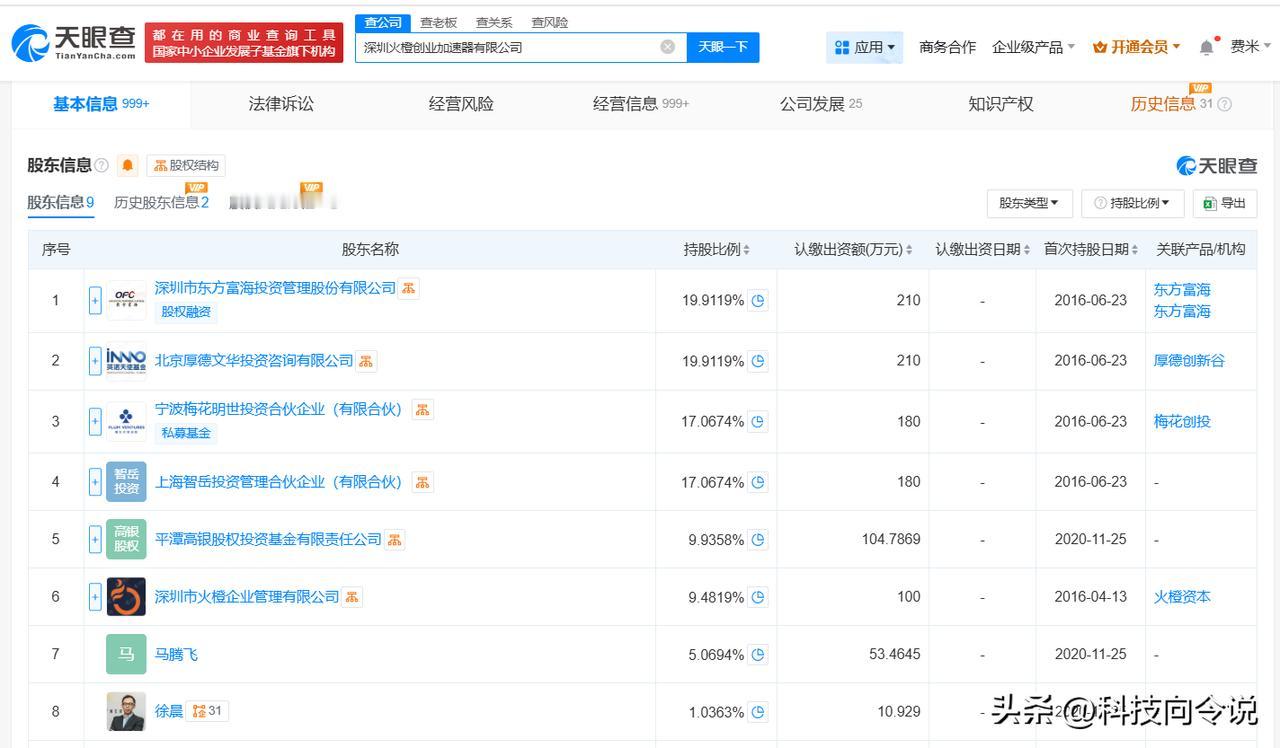Image resolution: width=1280 pixels, height=748 pixels.
Task: Expand row 2 北京厚德文华 plus button
Action: pyautogui.click(x=95, y=361)
